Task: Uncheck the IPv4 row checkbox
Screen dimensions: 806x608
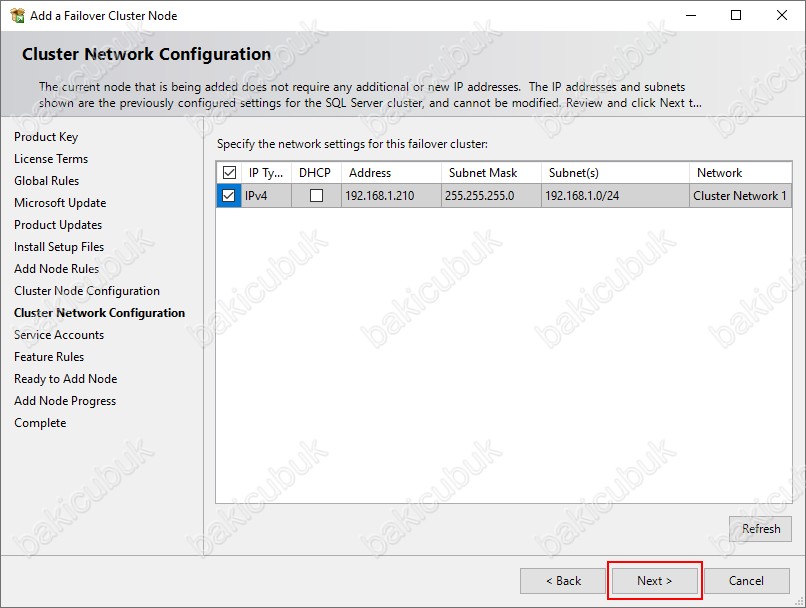Action: (x=228, y=196)
